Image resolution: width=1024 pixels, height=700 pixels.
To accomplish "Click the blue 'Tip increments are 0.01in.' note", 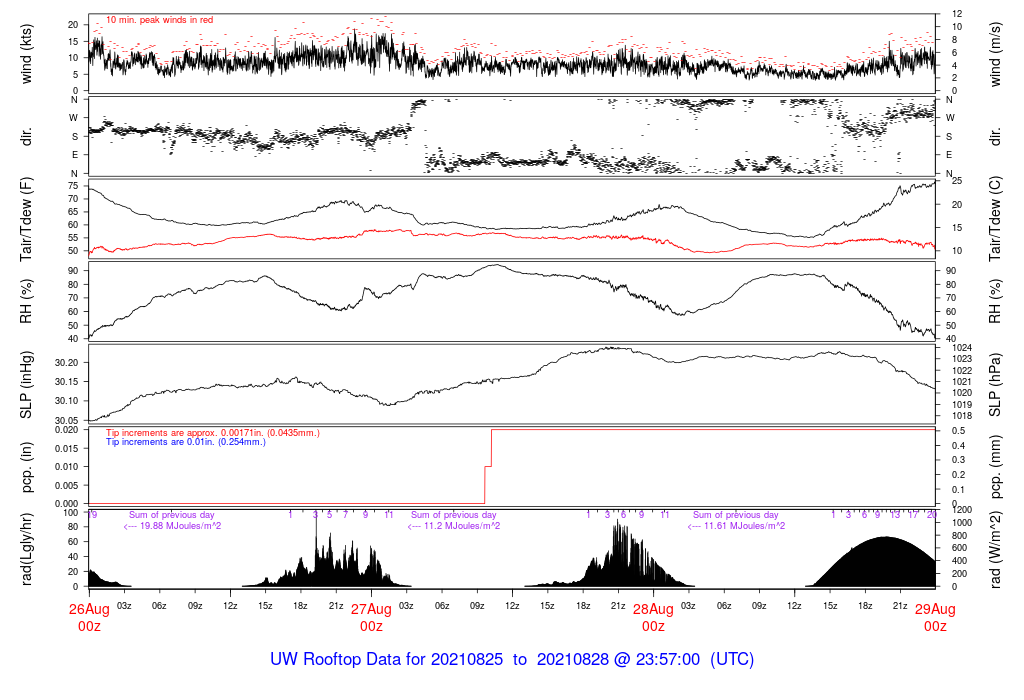I will pos(186,442).
